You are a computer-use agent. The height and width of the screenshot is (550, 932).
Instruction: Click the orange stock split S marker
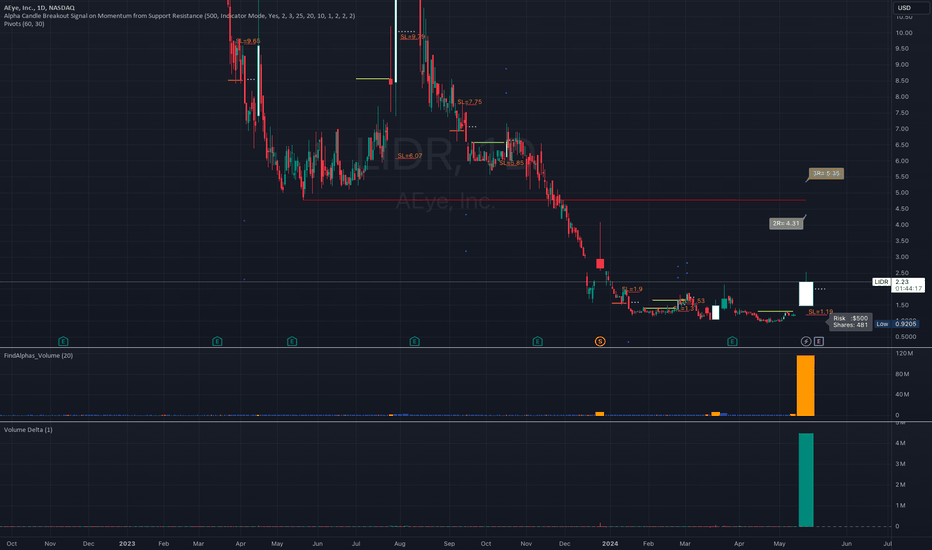600,341
